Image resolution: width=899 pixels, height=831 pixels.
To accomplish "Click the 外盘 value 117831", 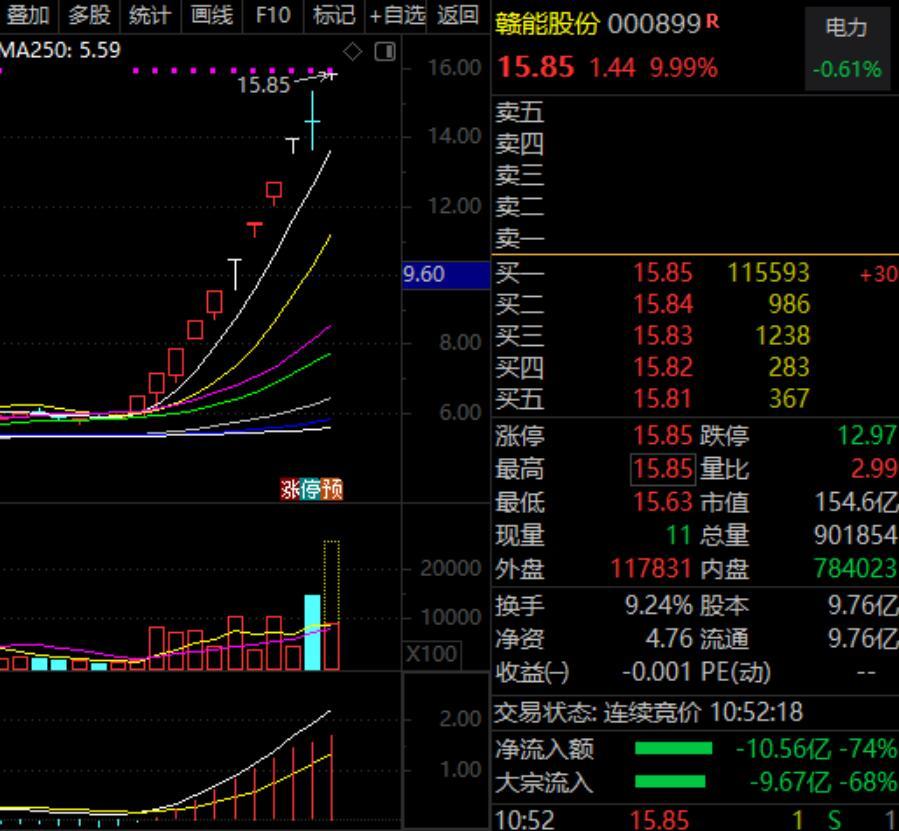I will point(651,569).
